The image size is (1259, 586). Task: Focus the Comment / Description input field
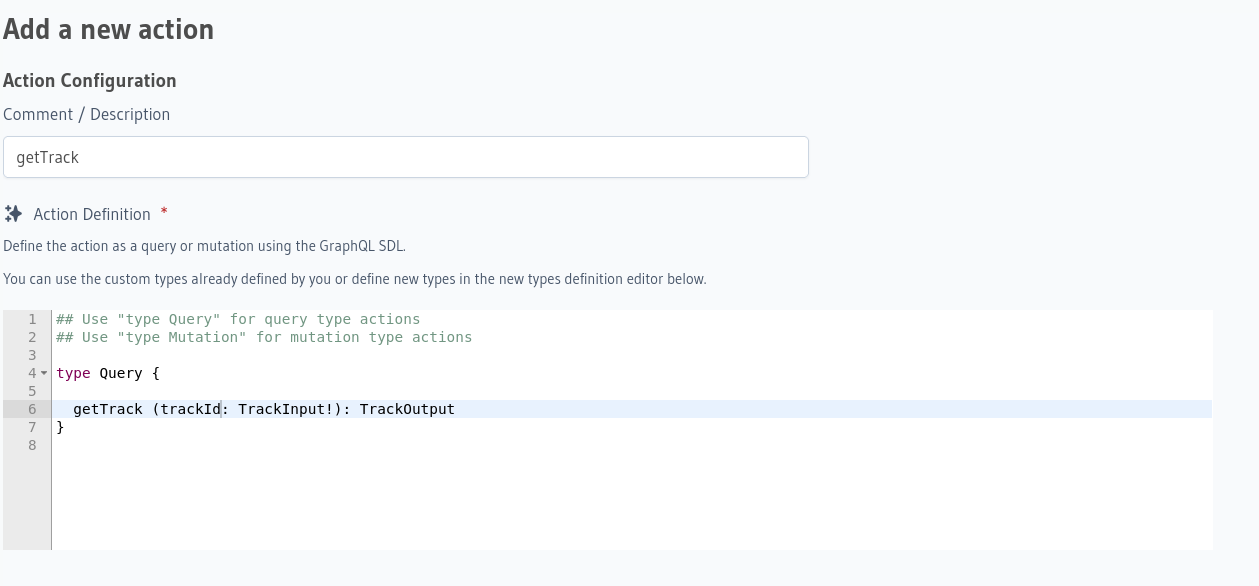405,158
